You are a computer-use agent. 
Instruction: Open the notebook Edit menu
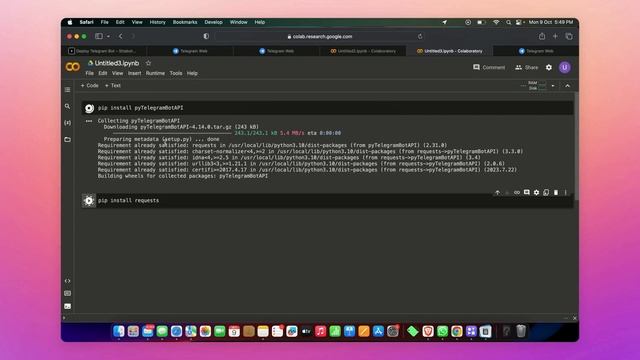pyautogui.click(x=103, y=73)
